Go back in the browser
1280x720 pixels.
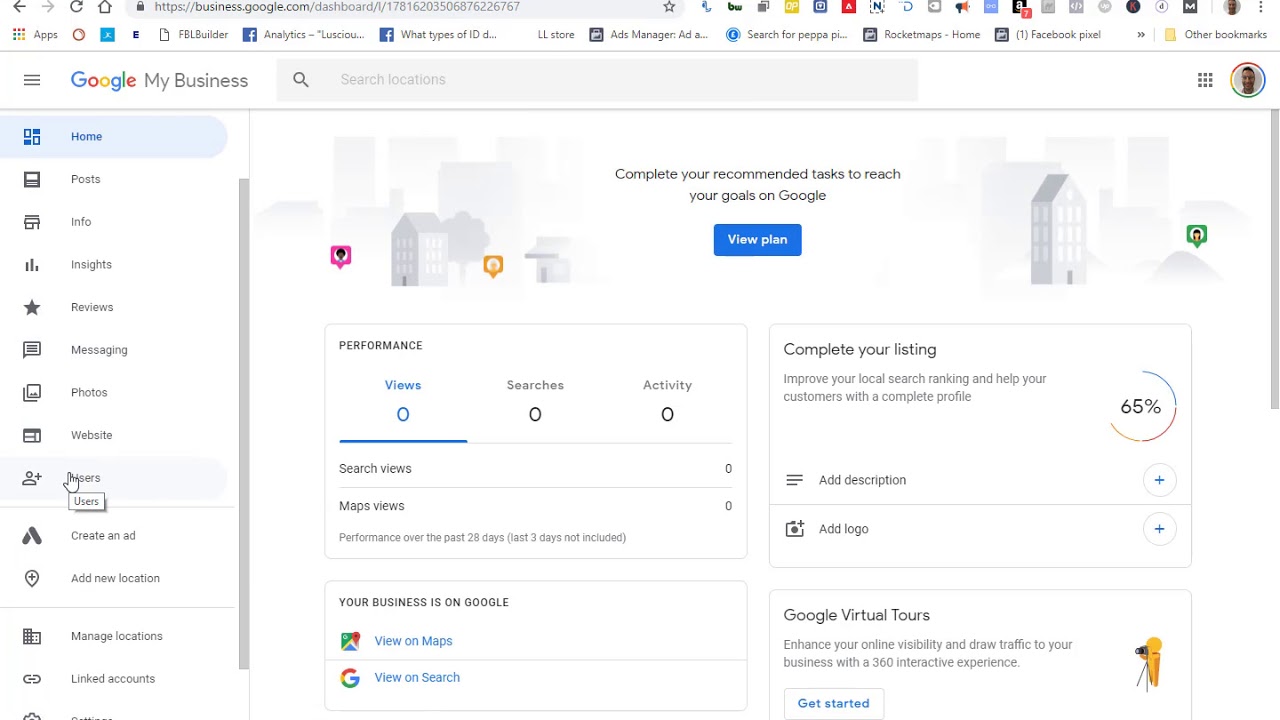click(19, 7)
